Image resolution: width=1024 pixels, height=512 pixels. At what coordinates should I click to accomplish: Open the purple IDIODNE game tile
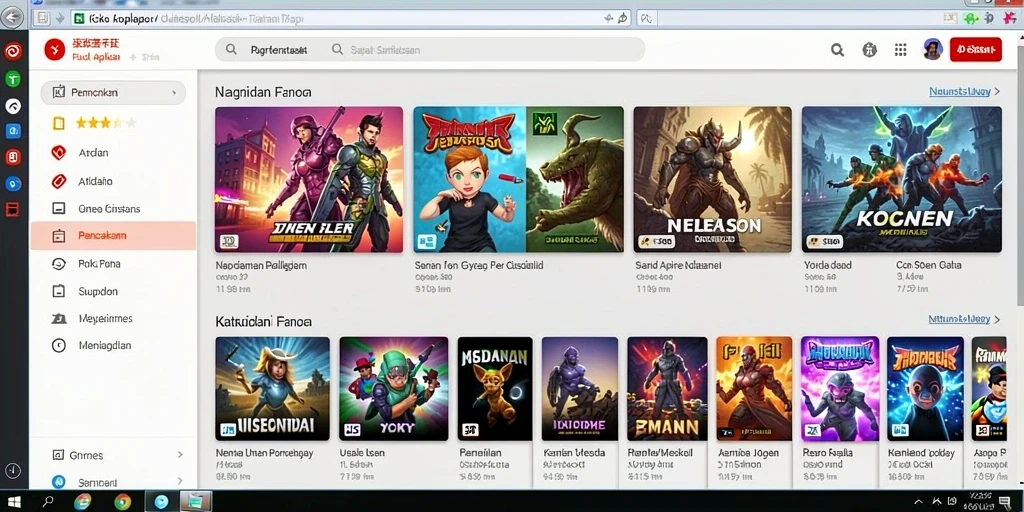click(580, 389)
